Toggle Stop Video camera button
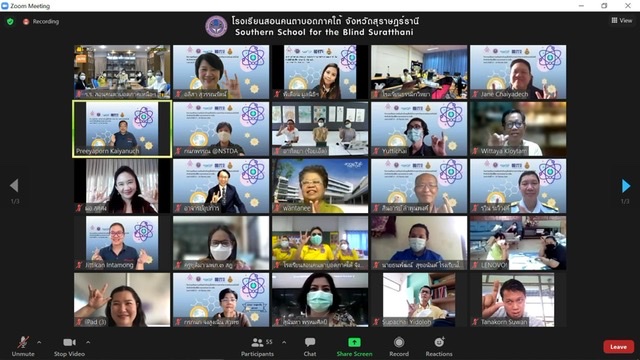This screenshot has width=640, height=360. (x=69, y=342)
